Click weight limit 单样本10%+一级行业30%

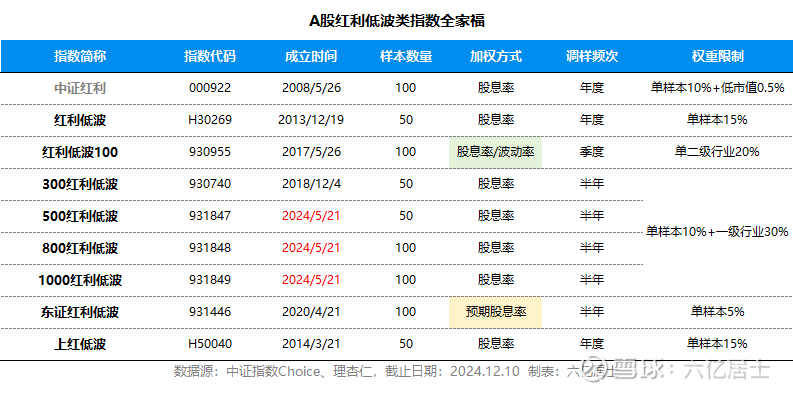[717, 232]
